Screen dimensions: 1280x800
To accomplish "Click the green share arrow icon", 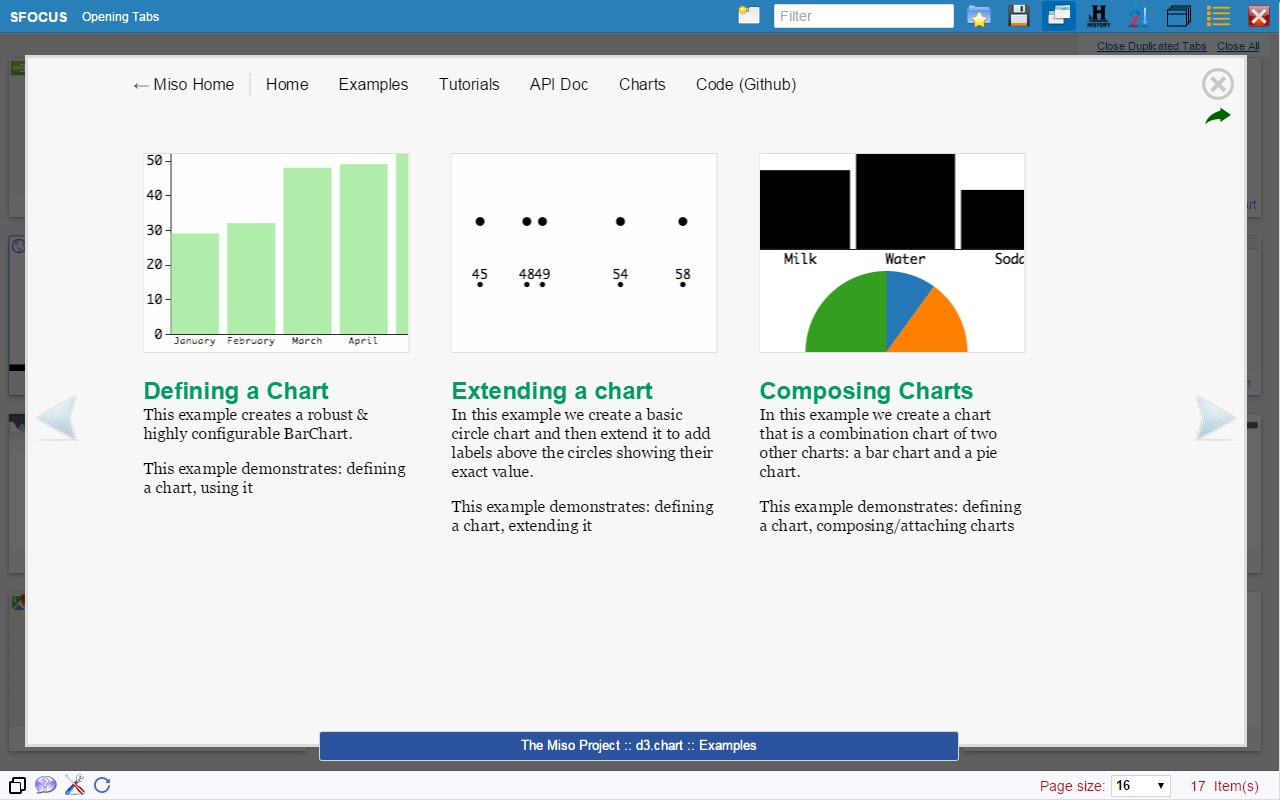I will 1217,117.
